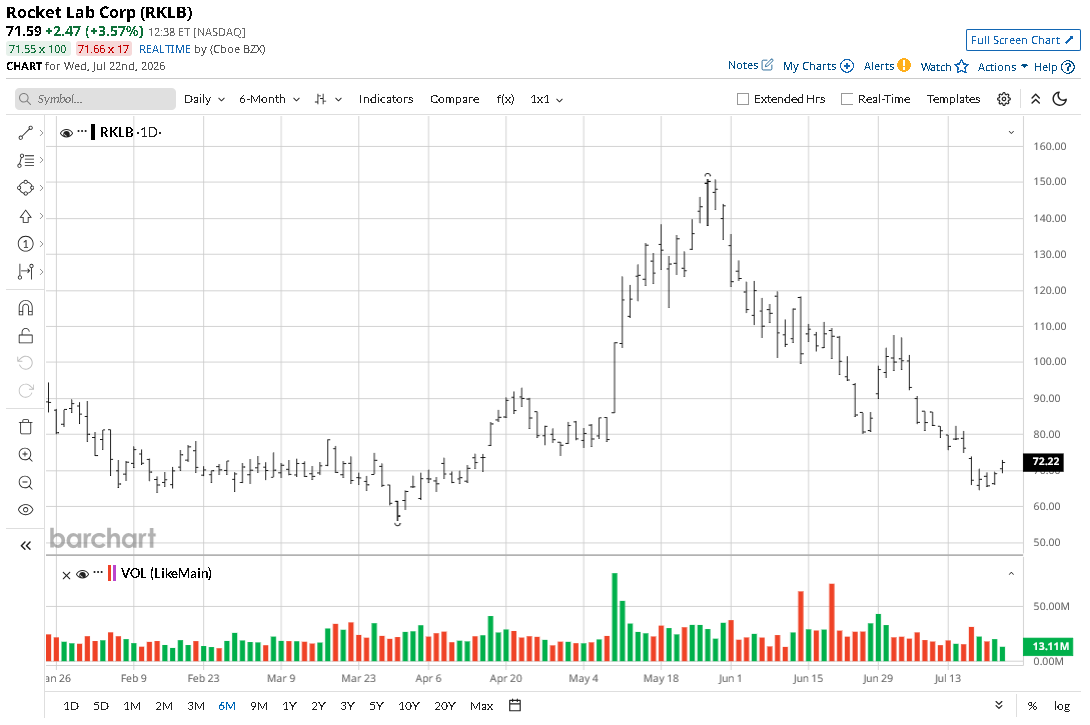Click the Watch star icon
1090x725 pixels.
pyautogui.click(x=961, y=66)
